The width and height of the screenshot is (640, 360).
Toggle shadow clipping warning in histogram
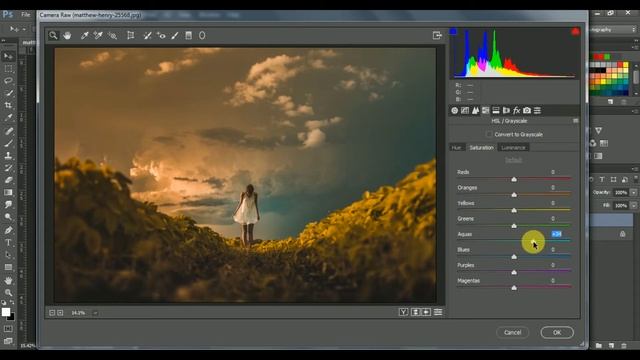click(453, 31)
